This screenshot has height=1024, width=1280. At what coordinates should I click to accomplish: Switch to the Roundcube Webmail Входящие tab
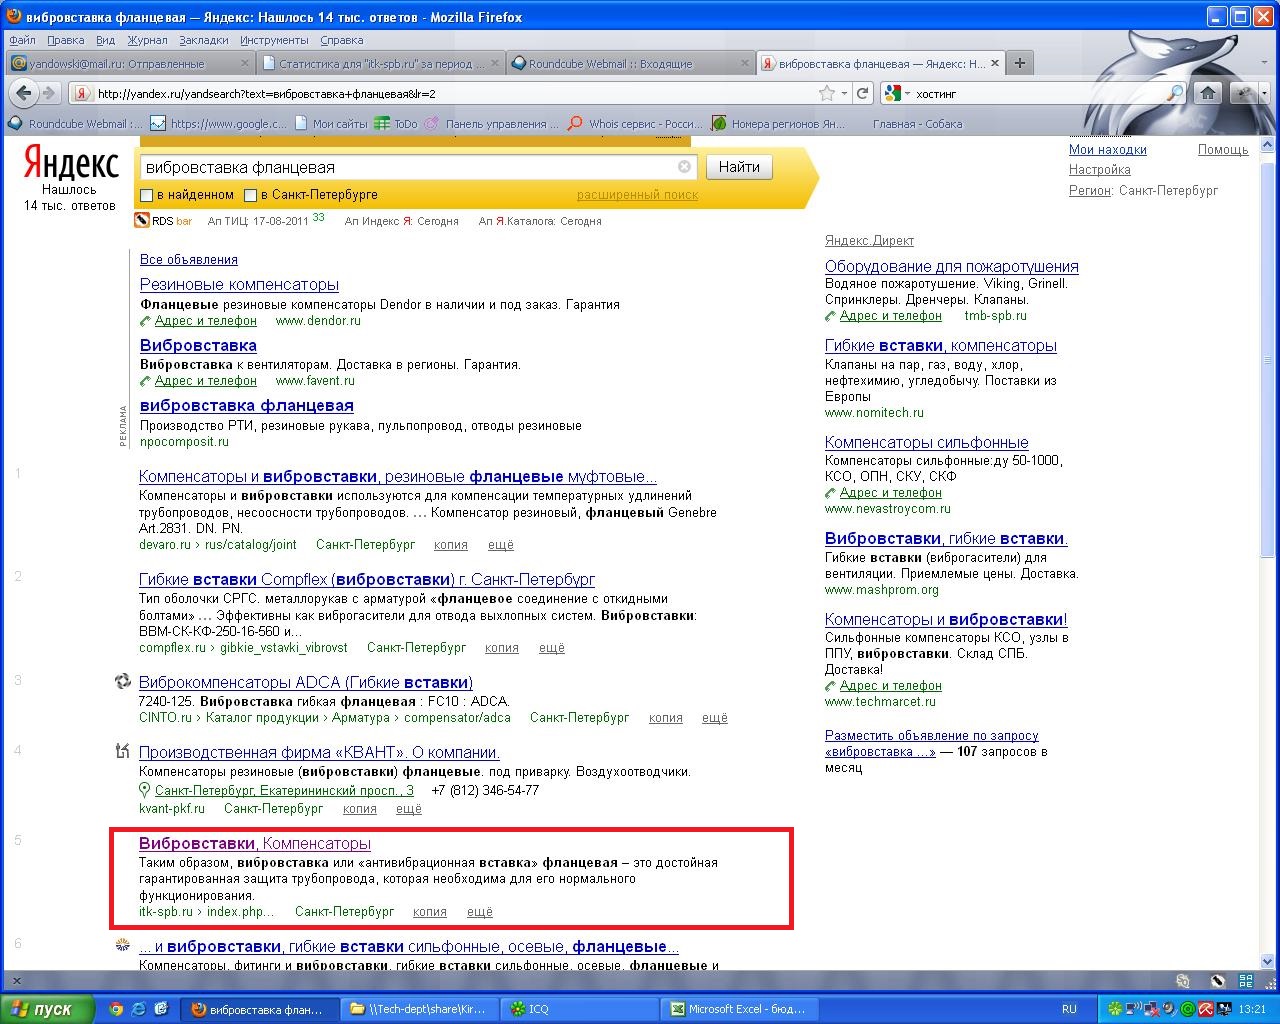point(629,63)
